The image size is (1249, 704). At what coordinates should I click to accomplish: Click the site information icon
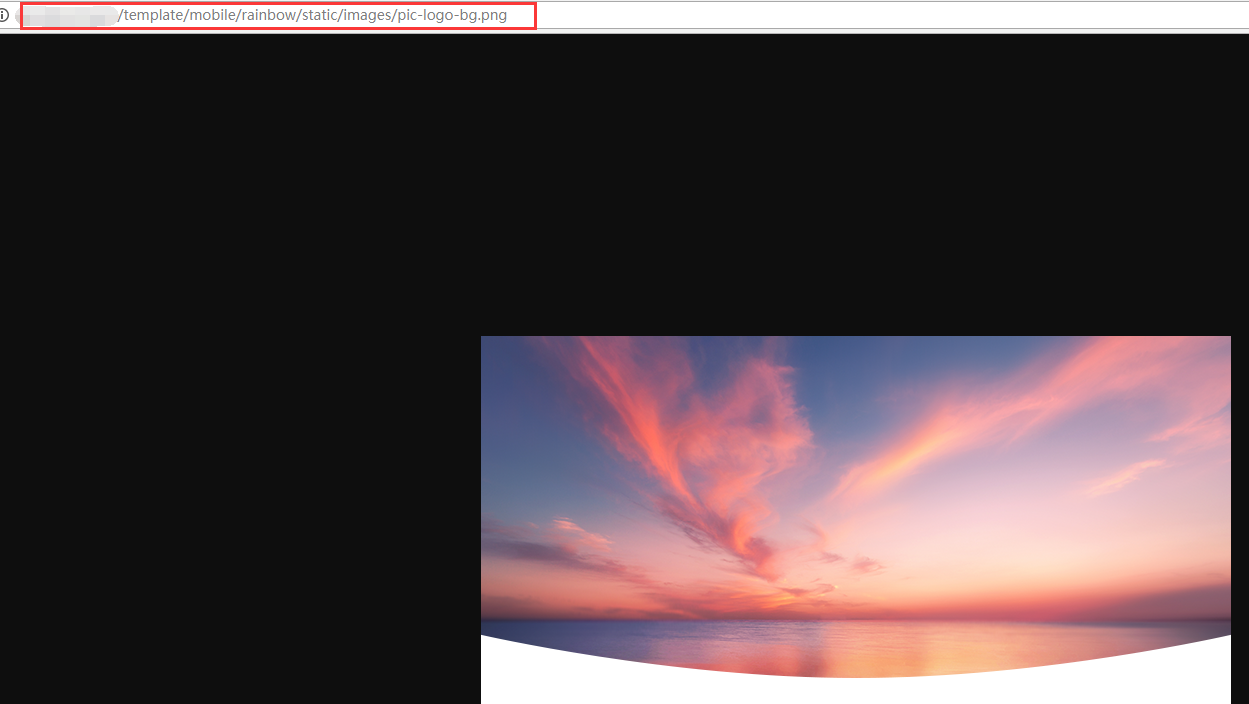click(4, 15)
